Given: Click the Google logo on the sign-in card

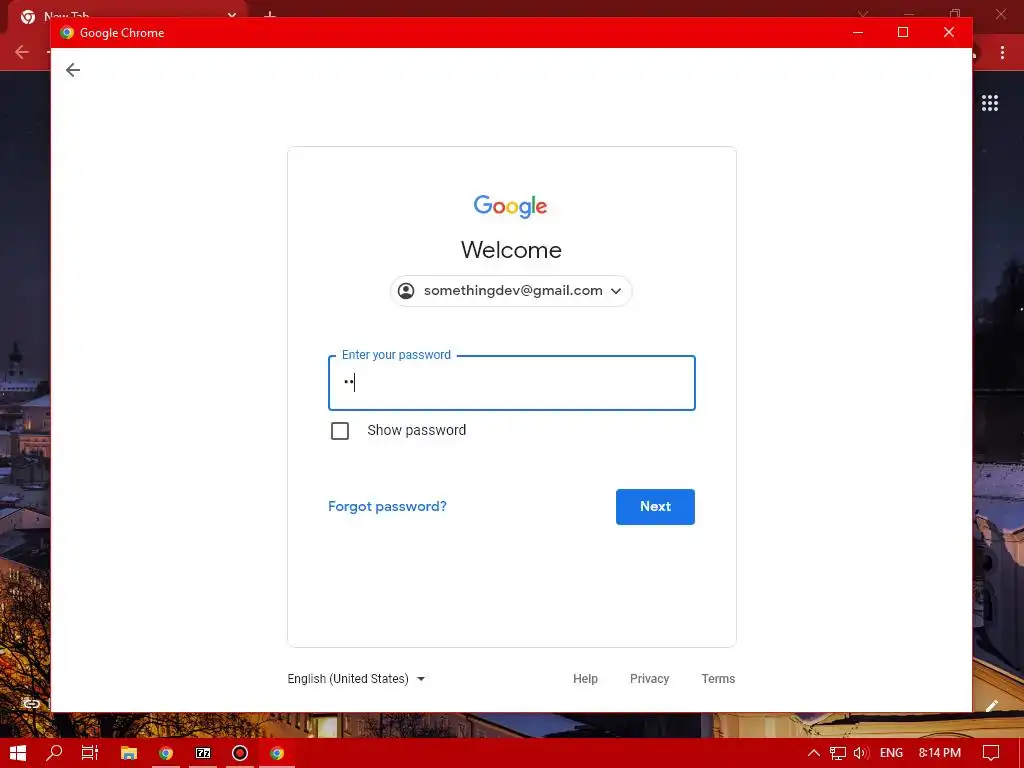Looking at the screenshot, I should coord(511,206).
